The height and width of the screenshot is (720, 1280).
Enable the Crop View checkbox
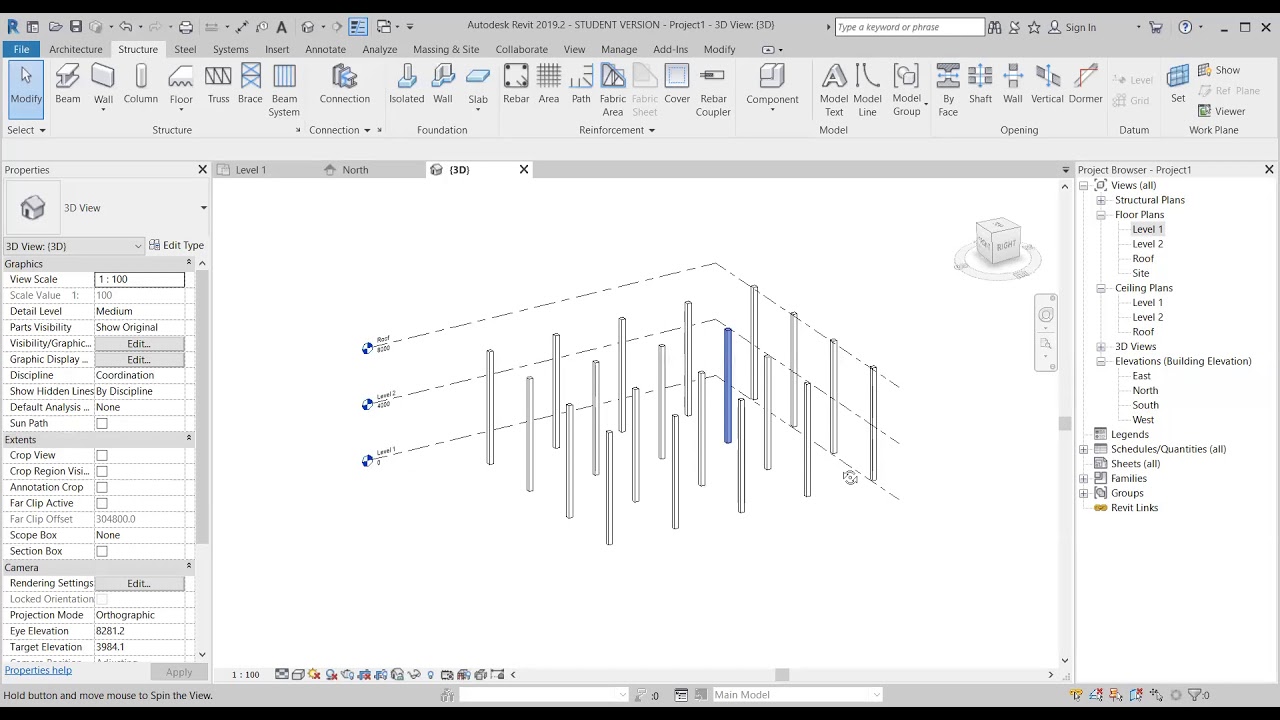pyautogui.click(x=102, y=455)
